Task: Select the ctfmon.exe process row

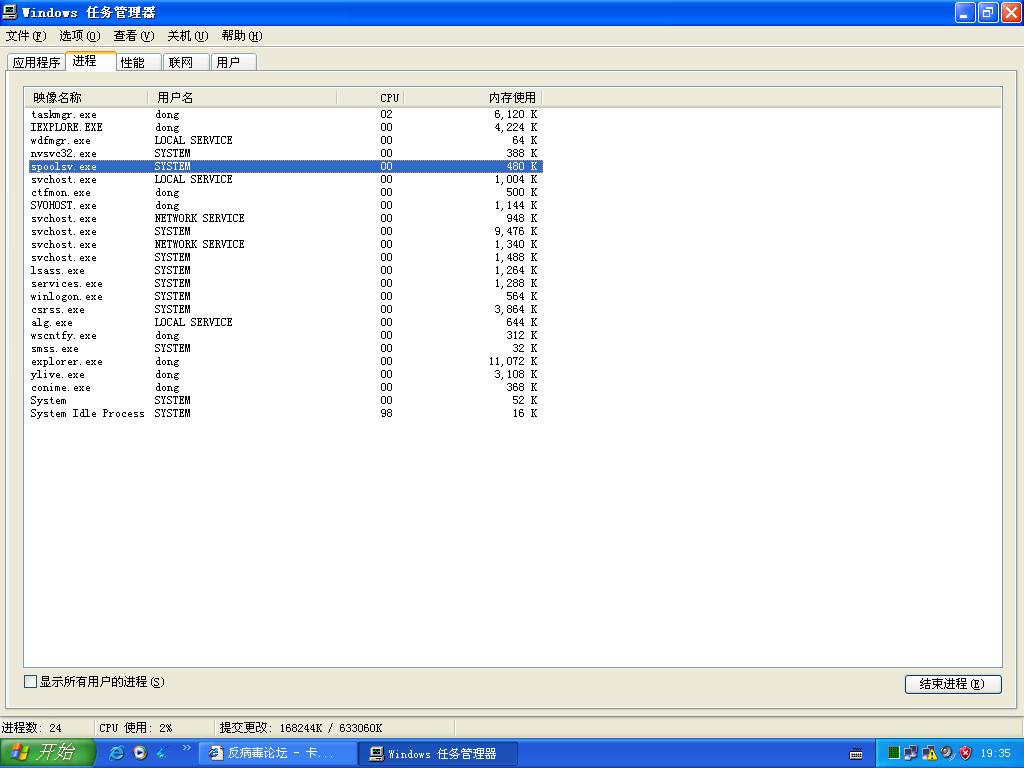Action: click(x=285, y=193)
